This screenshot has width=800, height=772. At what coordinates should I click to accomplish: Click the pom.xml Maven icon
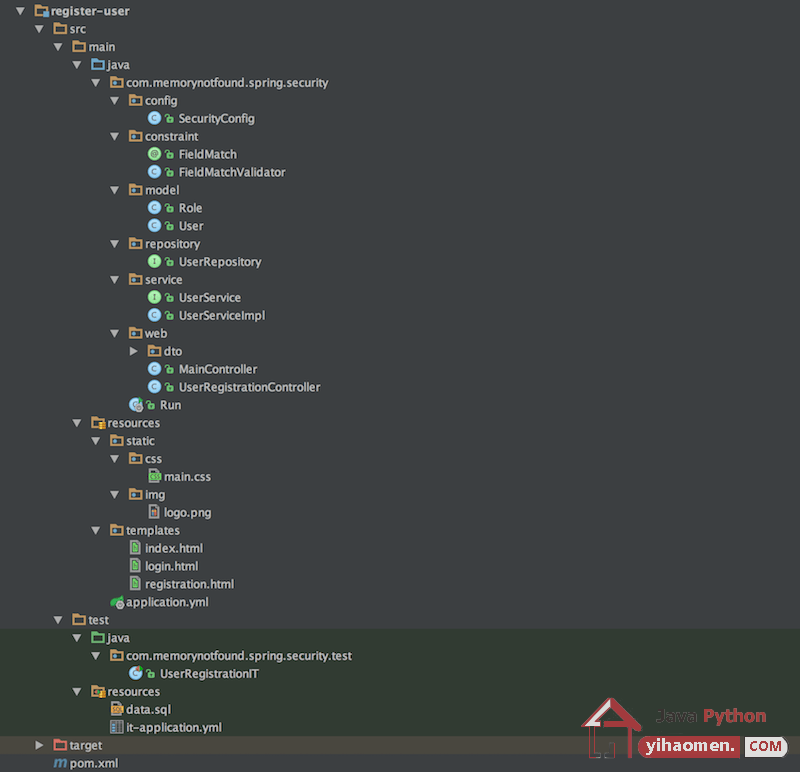60,763
